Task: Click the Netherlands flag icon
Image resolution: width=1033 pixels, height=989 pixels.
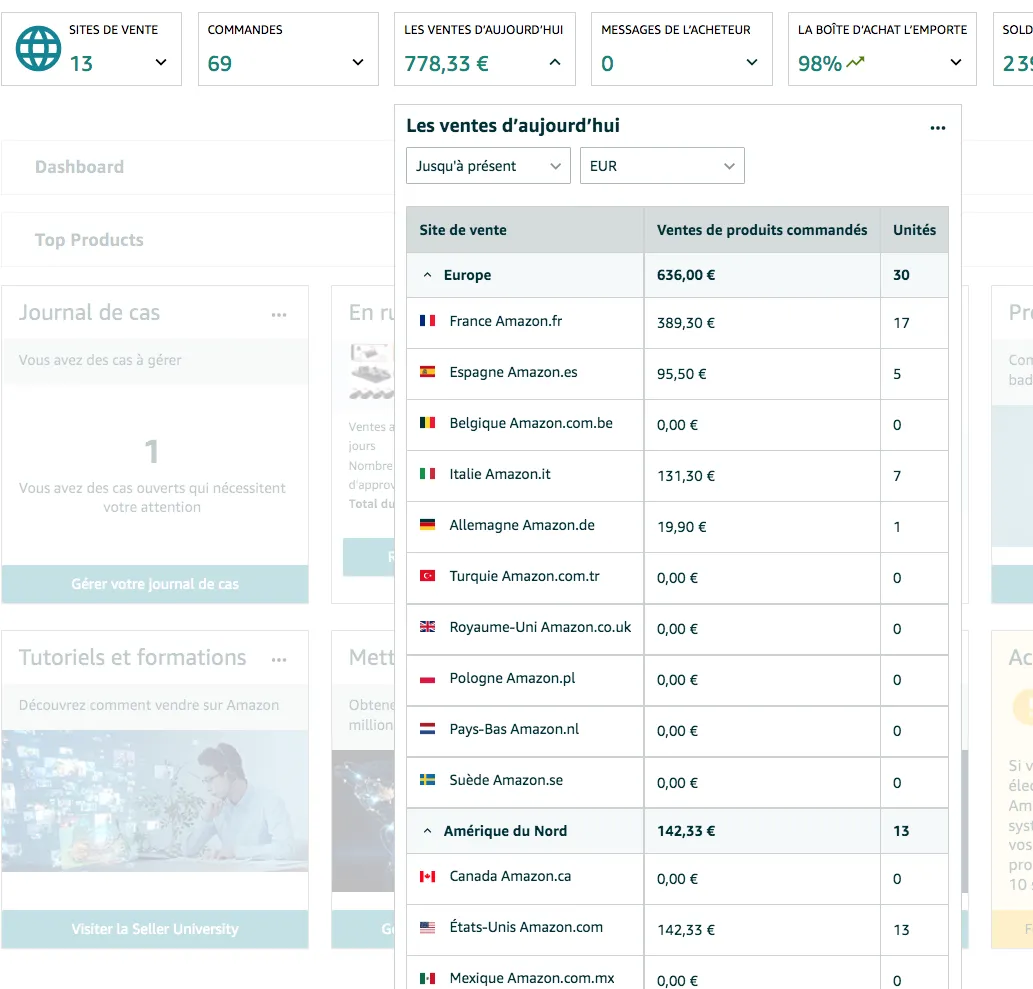Action: coord(428,729)
